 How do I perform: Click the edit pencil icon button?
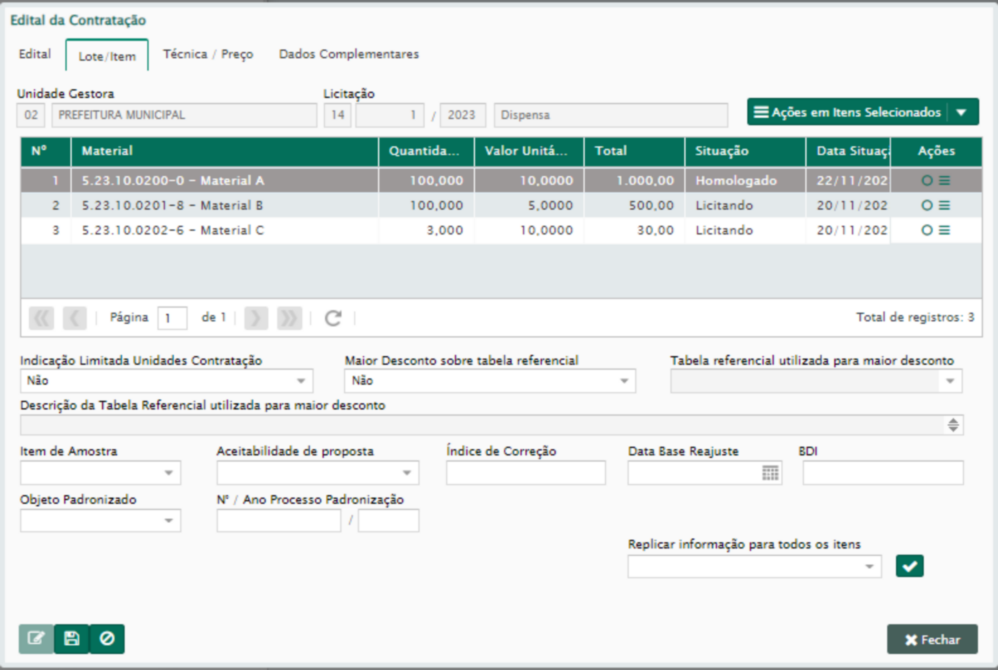(x=36, y=638)
